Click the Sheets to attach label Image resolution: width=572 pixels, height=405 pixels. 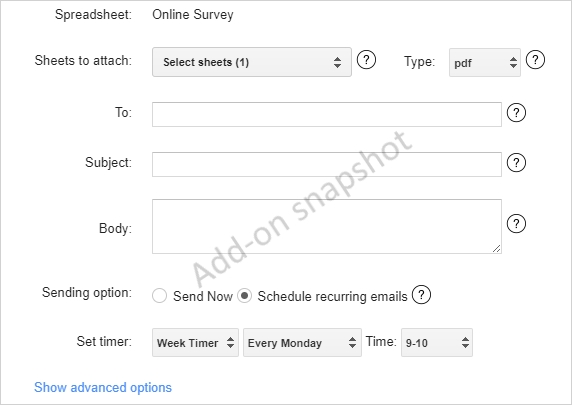83,61
